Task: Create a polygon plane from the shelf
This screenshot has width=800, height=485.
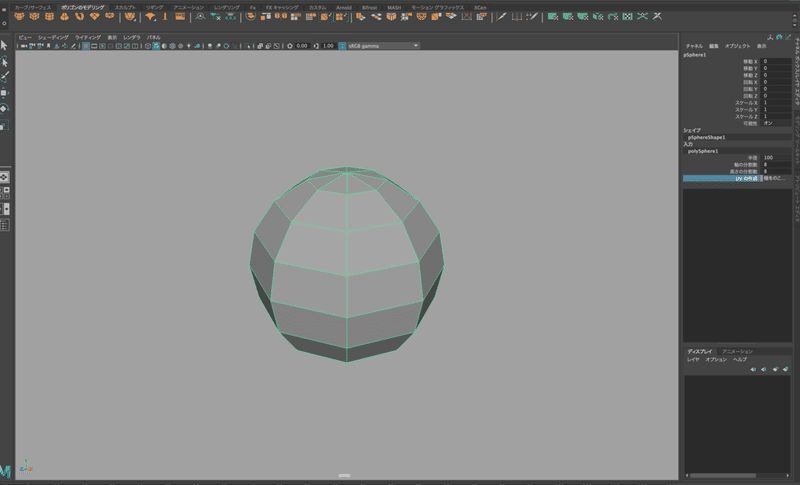Action: [94, 16]
